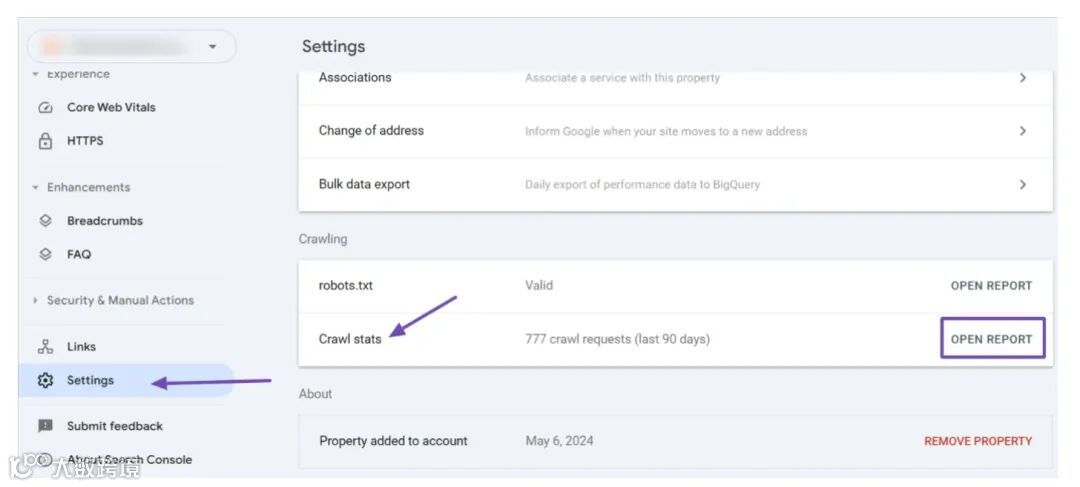Collapse the Experience section
1080x487 pixels.
coord(36,74)
